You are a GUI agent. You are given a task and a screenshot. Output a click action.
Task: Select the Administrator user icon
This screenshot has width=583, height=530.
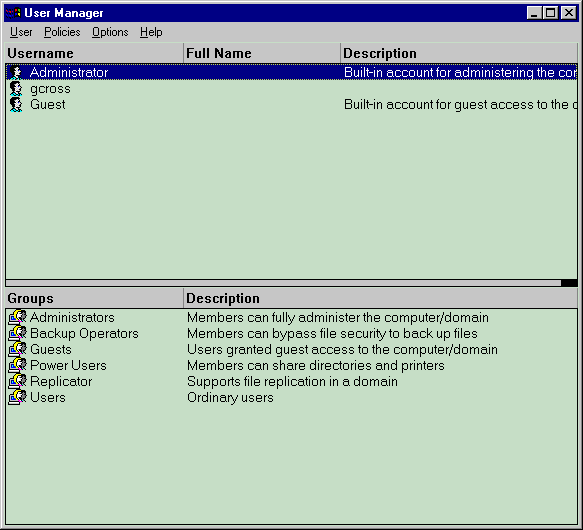(16, 73)
